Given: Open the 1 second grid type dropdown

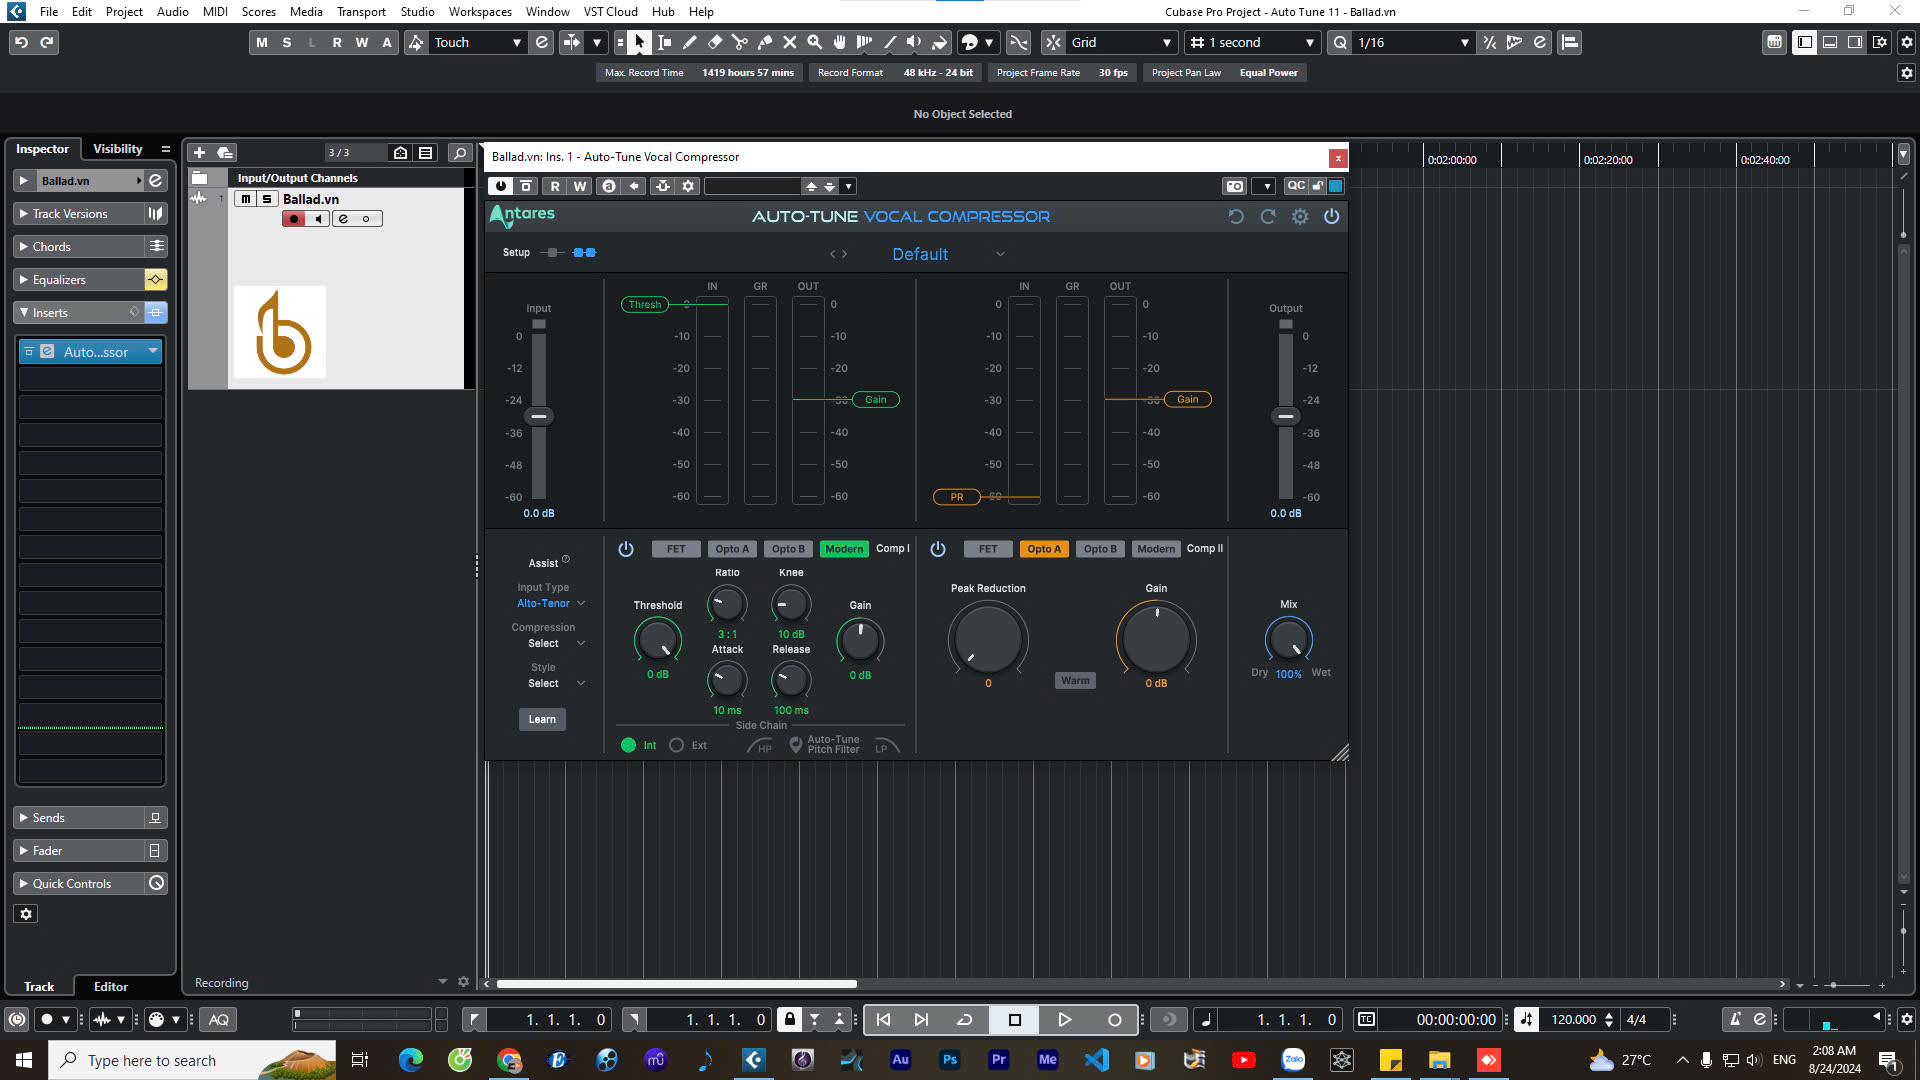Looking at the screenshot, I should tap(1253, 42).
